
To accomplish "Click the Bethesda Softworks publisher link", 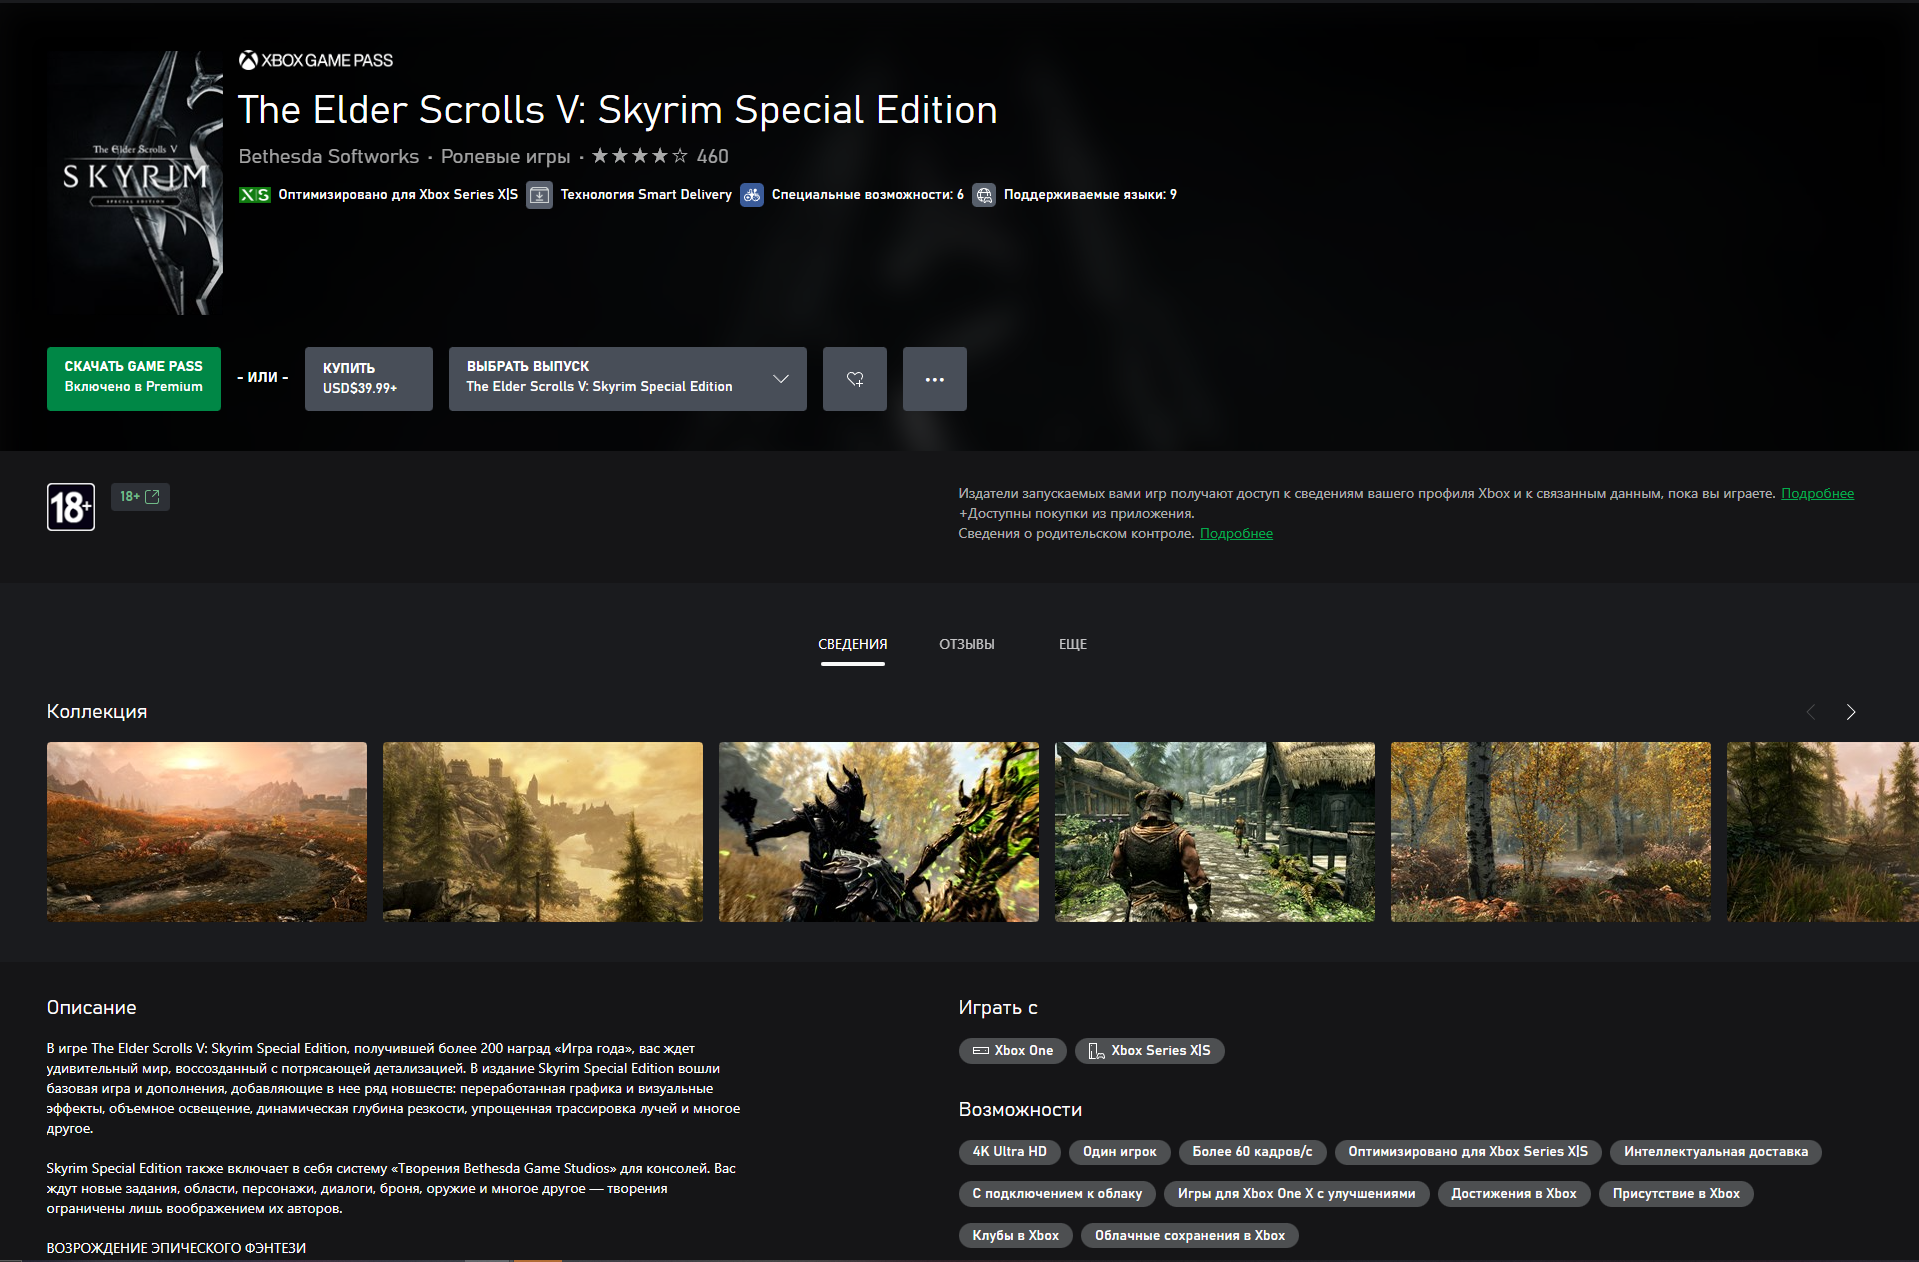I will pos(329,156).
